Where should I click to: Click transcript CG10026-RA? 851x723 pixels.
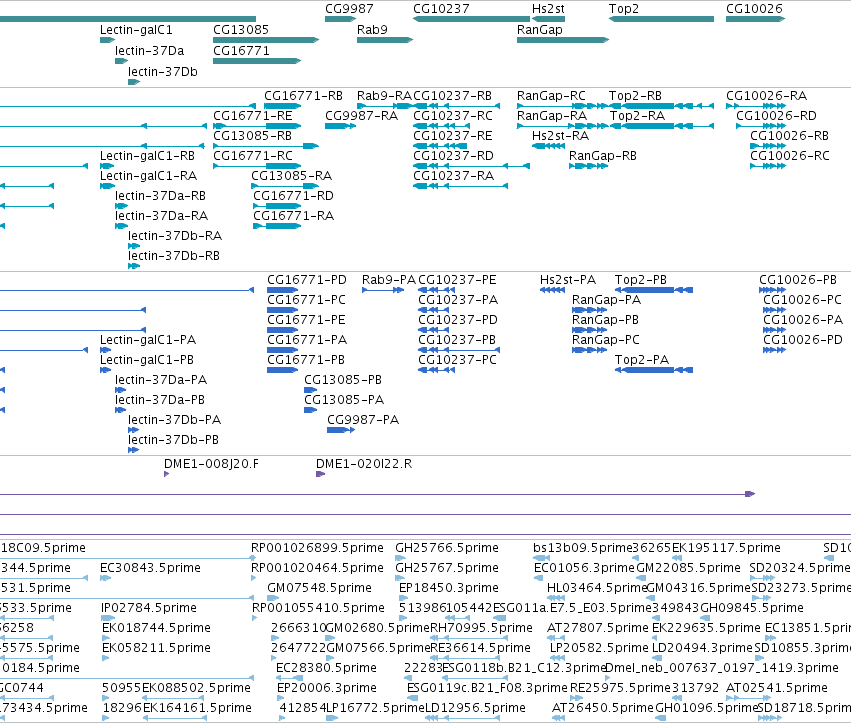click(x=766, y=96)
